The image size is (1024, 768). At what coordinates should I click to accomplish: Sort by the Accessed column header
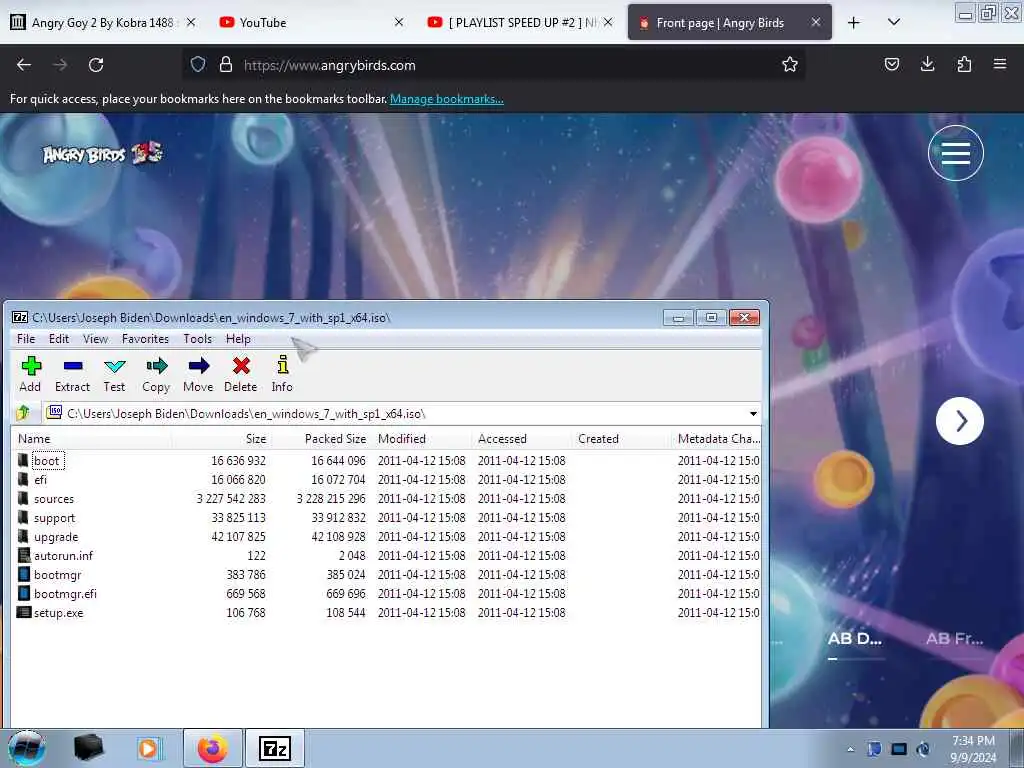[522, 439]
